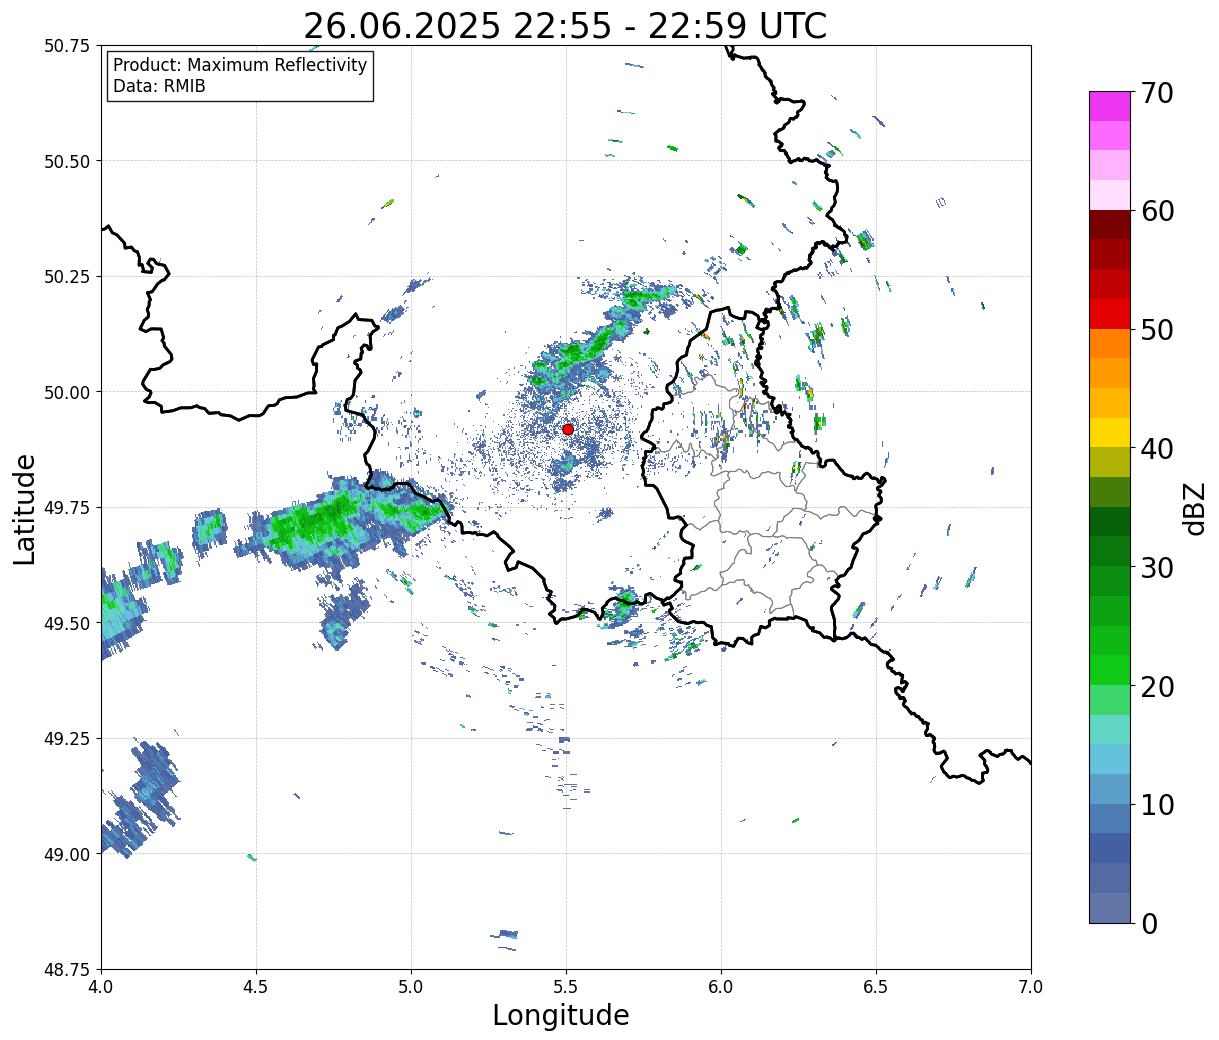1219x1040 pixels.
Task: Click longitude tick label 6.5
Action: point(876,987)
